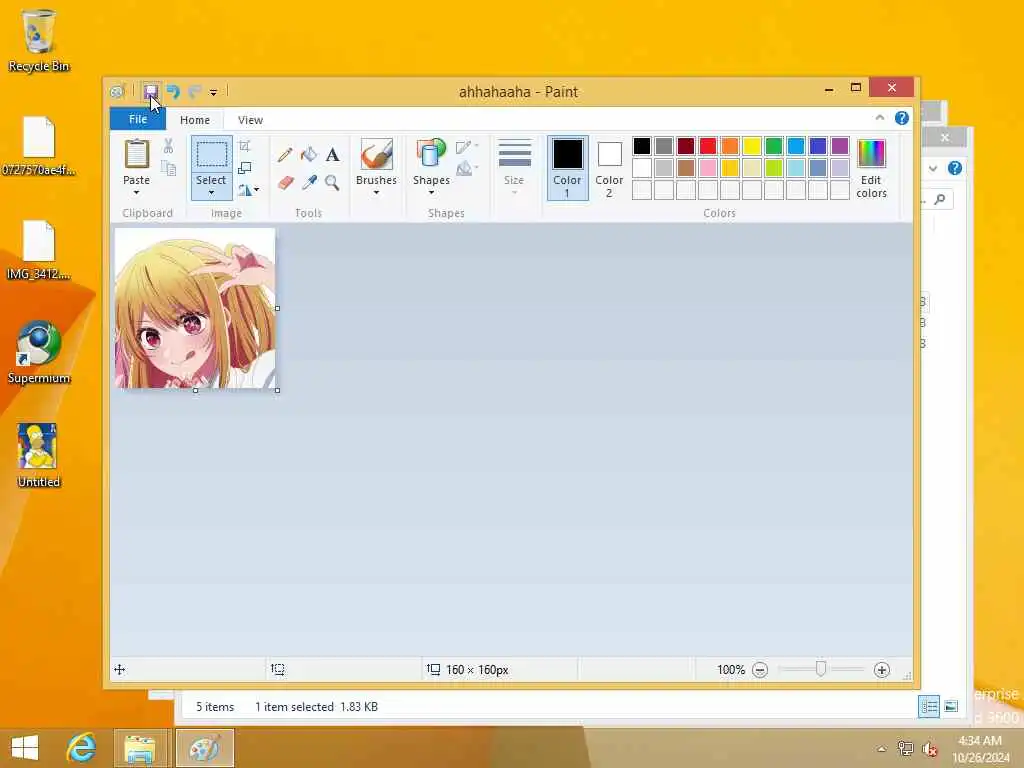Select the Color 1 foreground button
Image resolution: width=1024 pixels, height=768 pixels.
pyautogui.click(x=568, y=168)
